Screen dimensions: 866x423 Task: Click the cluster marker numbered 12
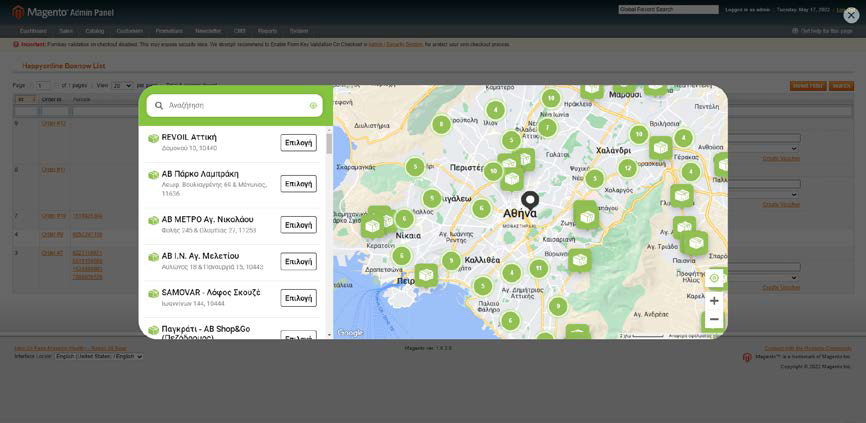pyautogui.click(x=627, y=168)
